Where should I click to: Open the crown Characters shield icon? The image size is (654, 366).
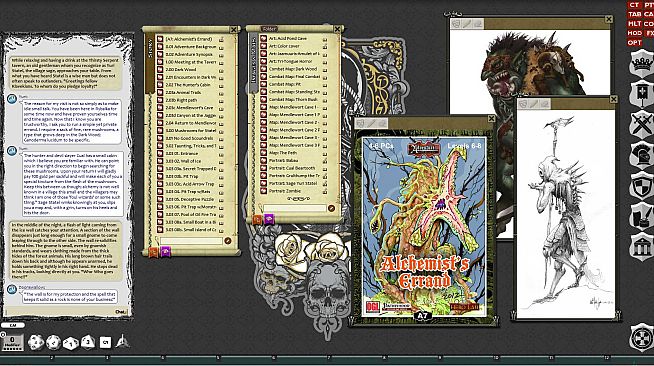641,63
